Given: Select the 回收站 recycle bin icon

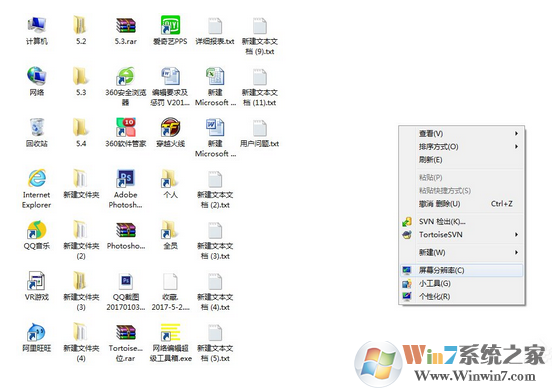Looking at the screenshot, I should 37,133.
